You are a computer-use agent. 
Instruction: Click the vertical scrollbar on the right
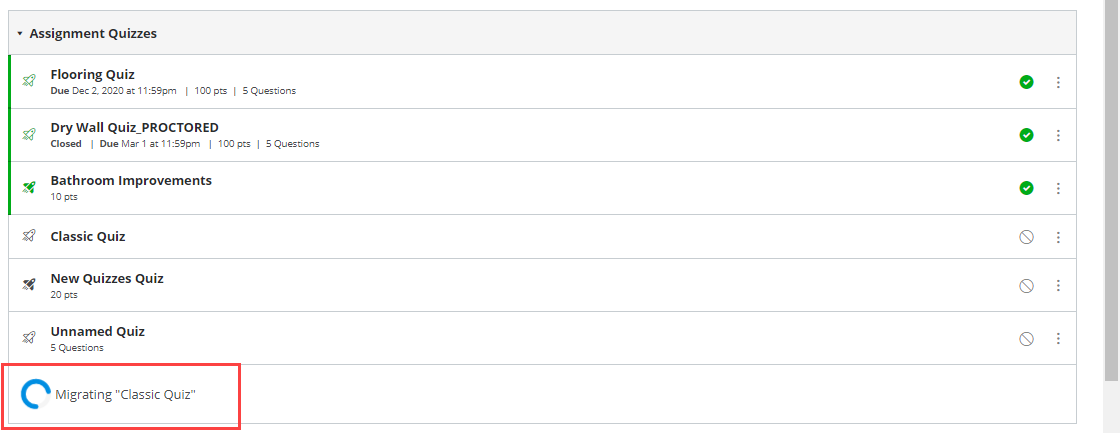(1111, 190)
